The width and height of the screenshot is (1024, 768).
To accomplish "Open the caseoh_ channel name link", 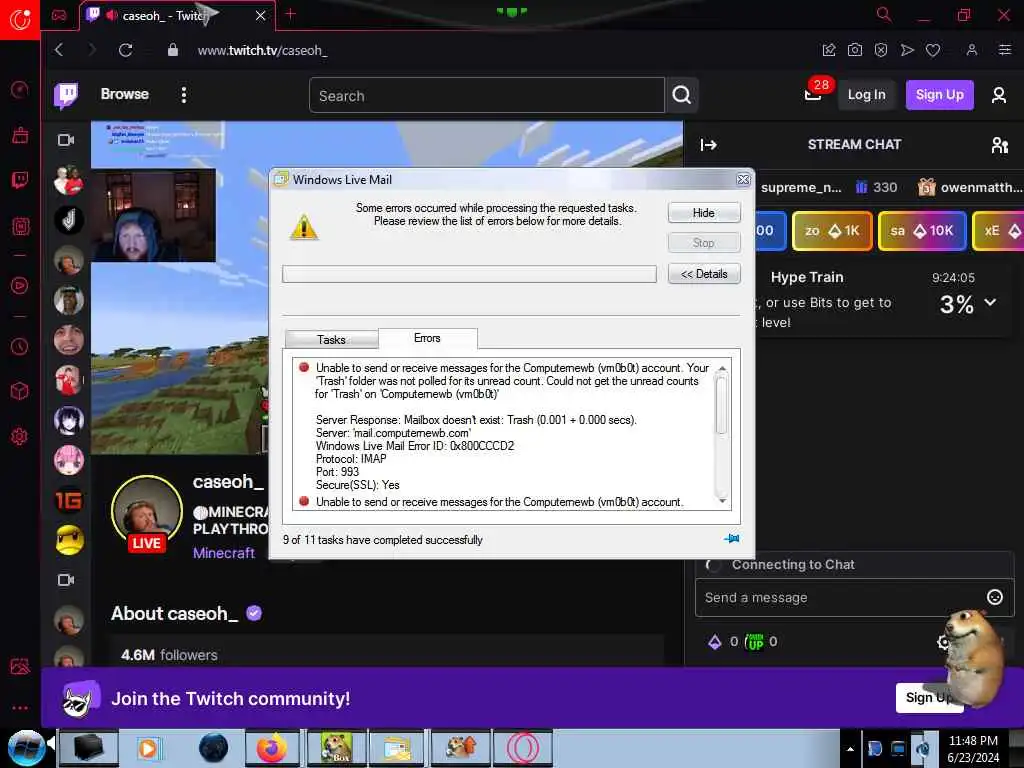I will point(229,482).
